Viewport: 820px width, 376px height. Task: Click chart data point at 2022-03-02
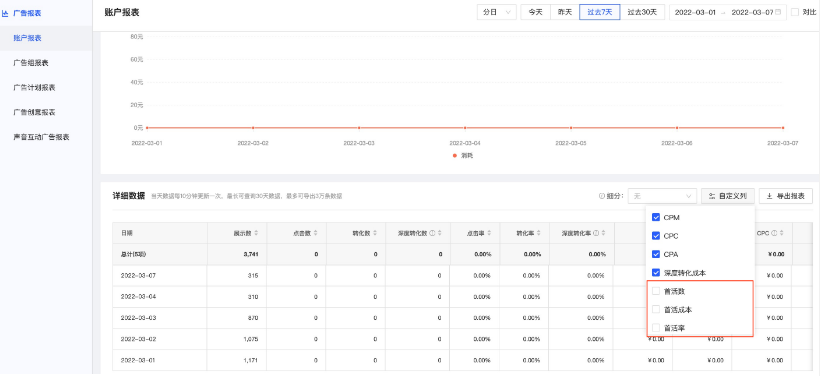(x=253, y=128)
